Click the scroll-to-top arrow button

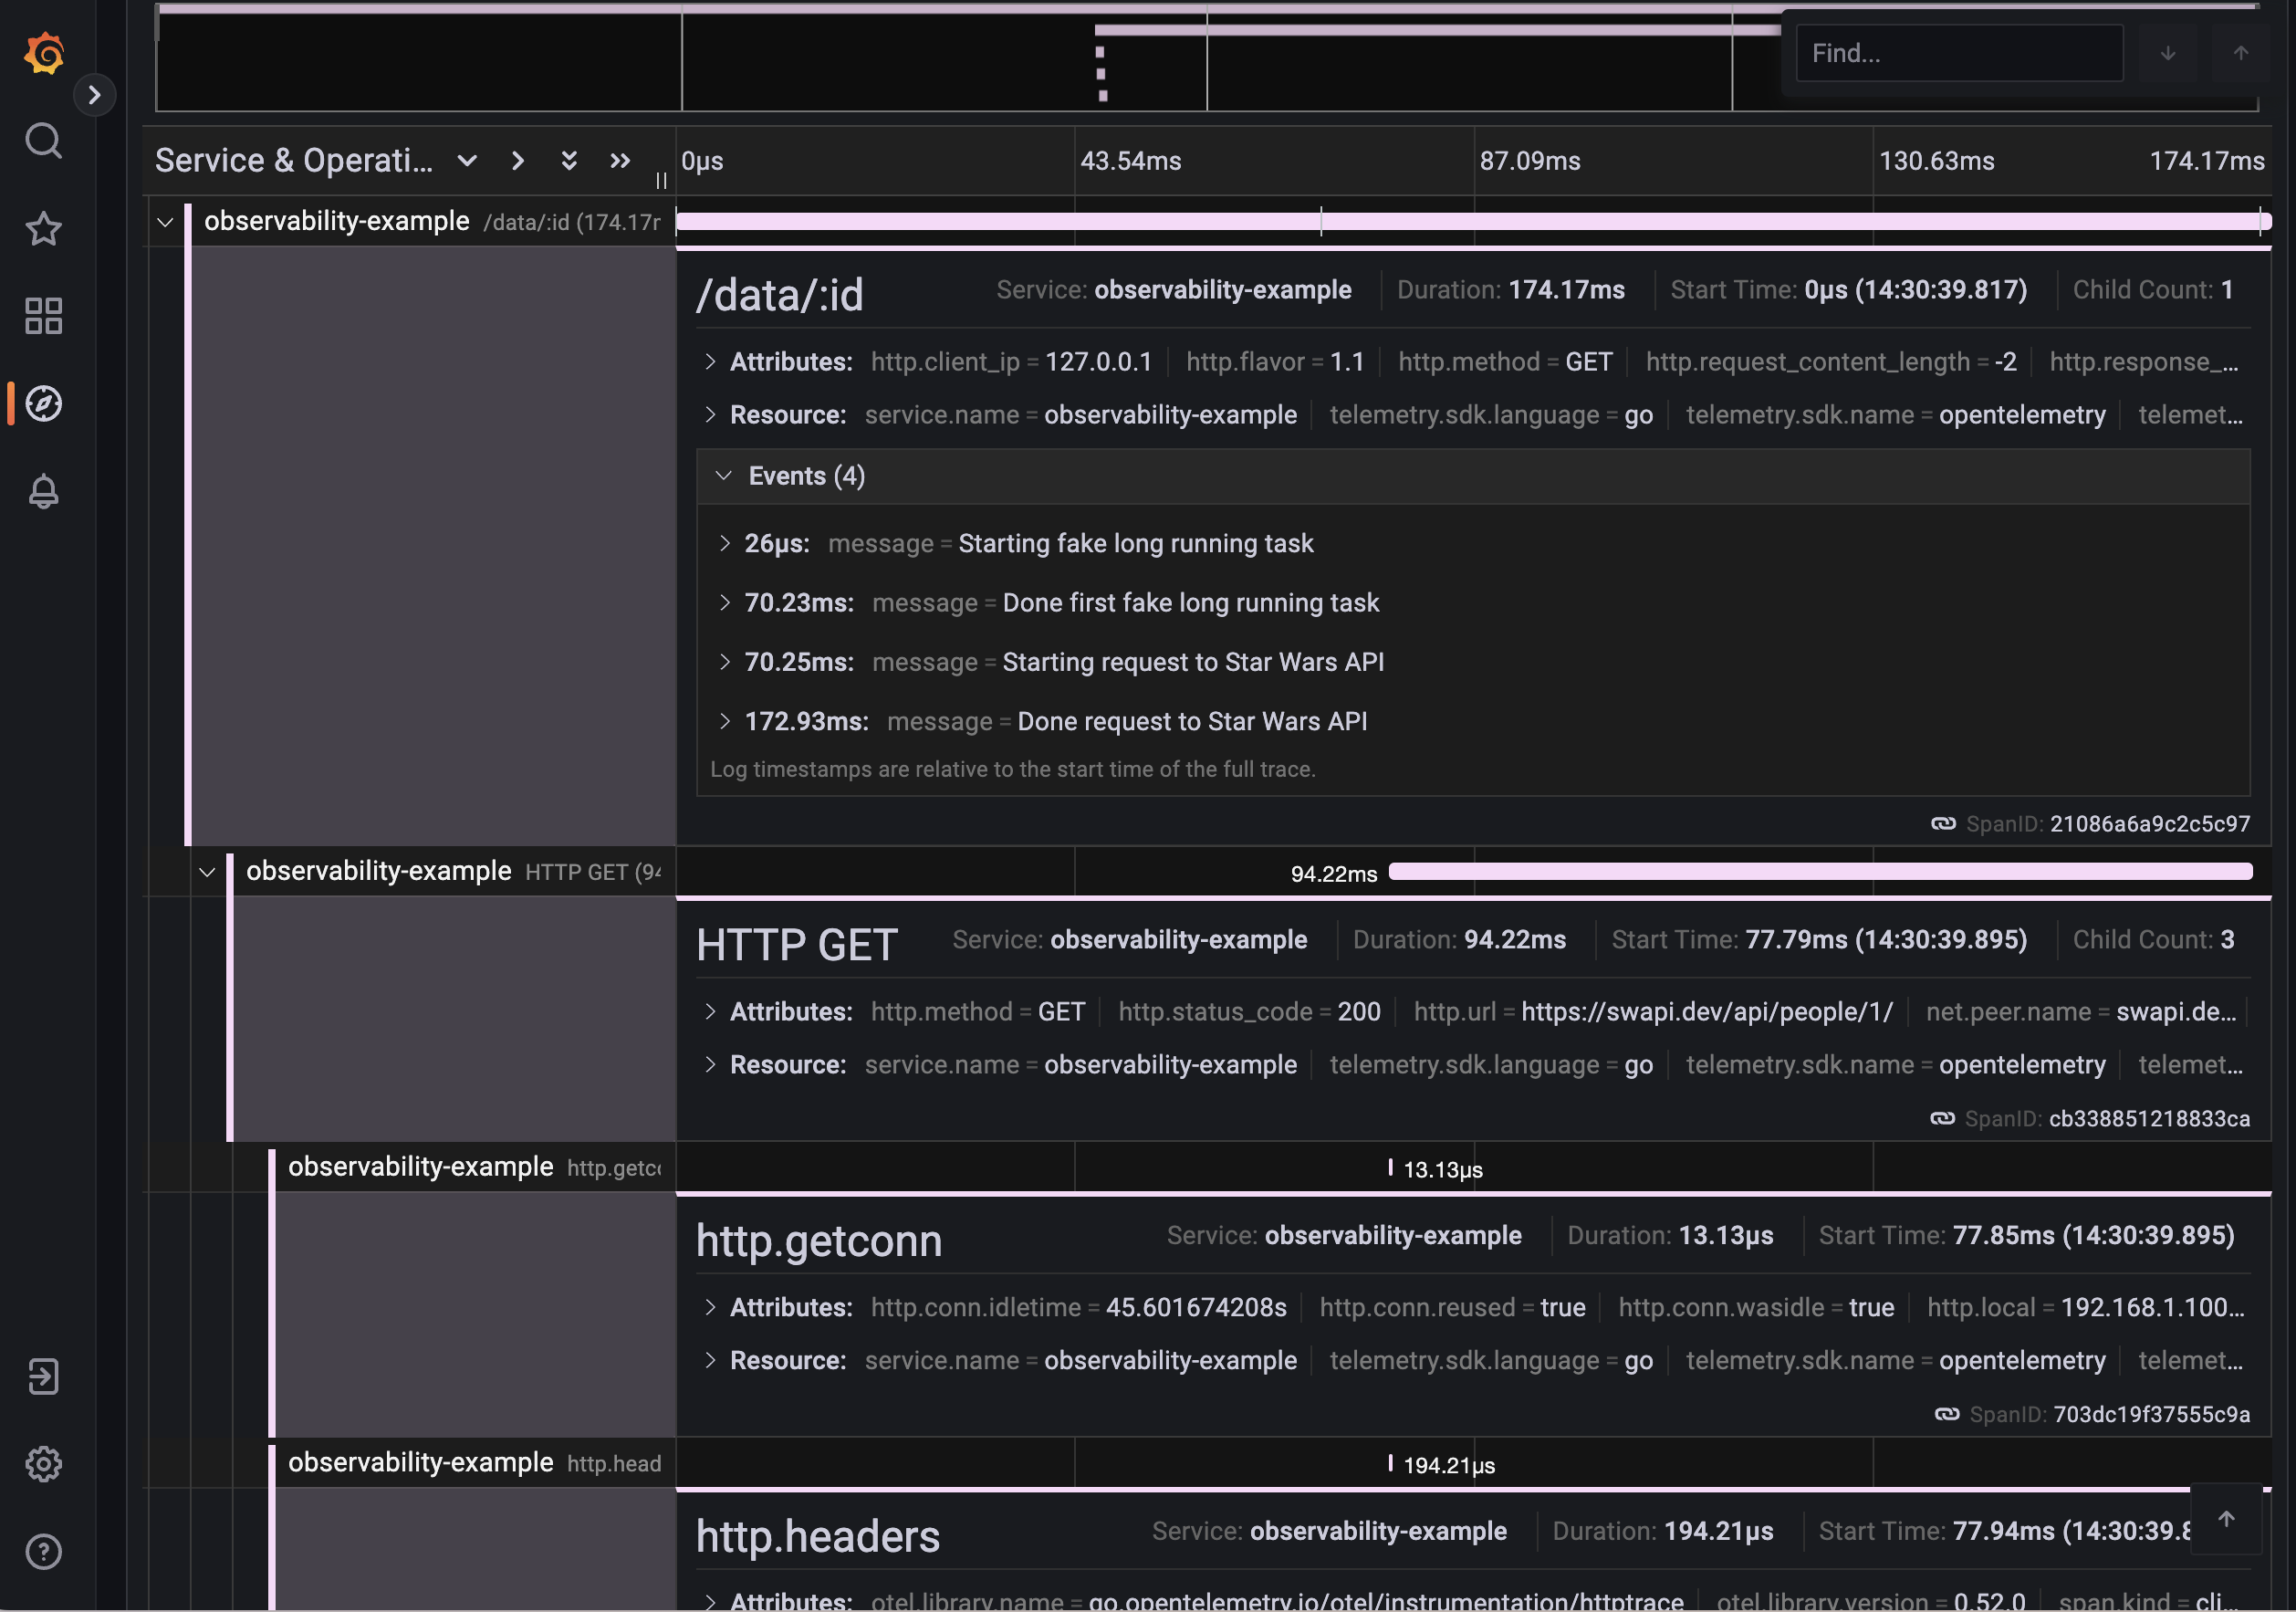pyautogui.click(x=2226, y=1519)
